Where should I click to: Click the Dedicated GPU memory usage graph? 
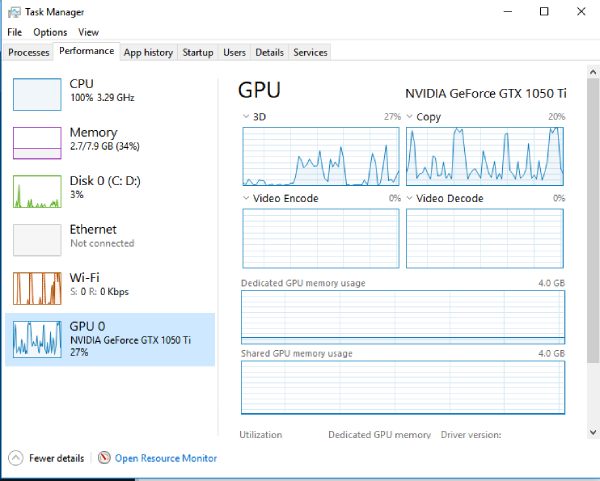(403, 317)
